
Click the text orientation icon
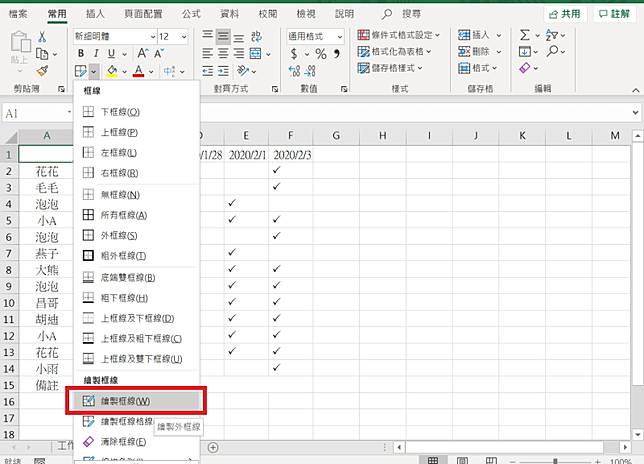tap(243, 71)
